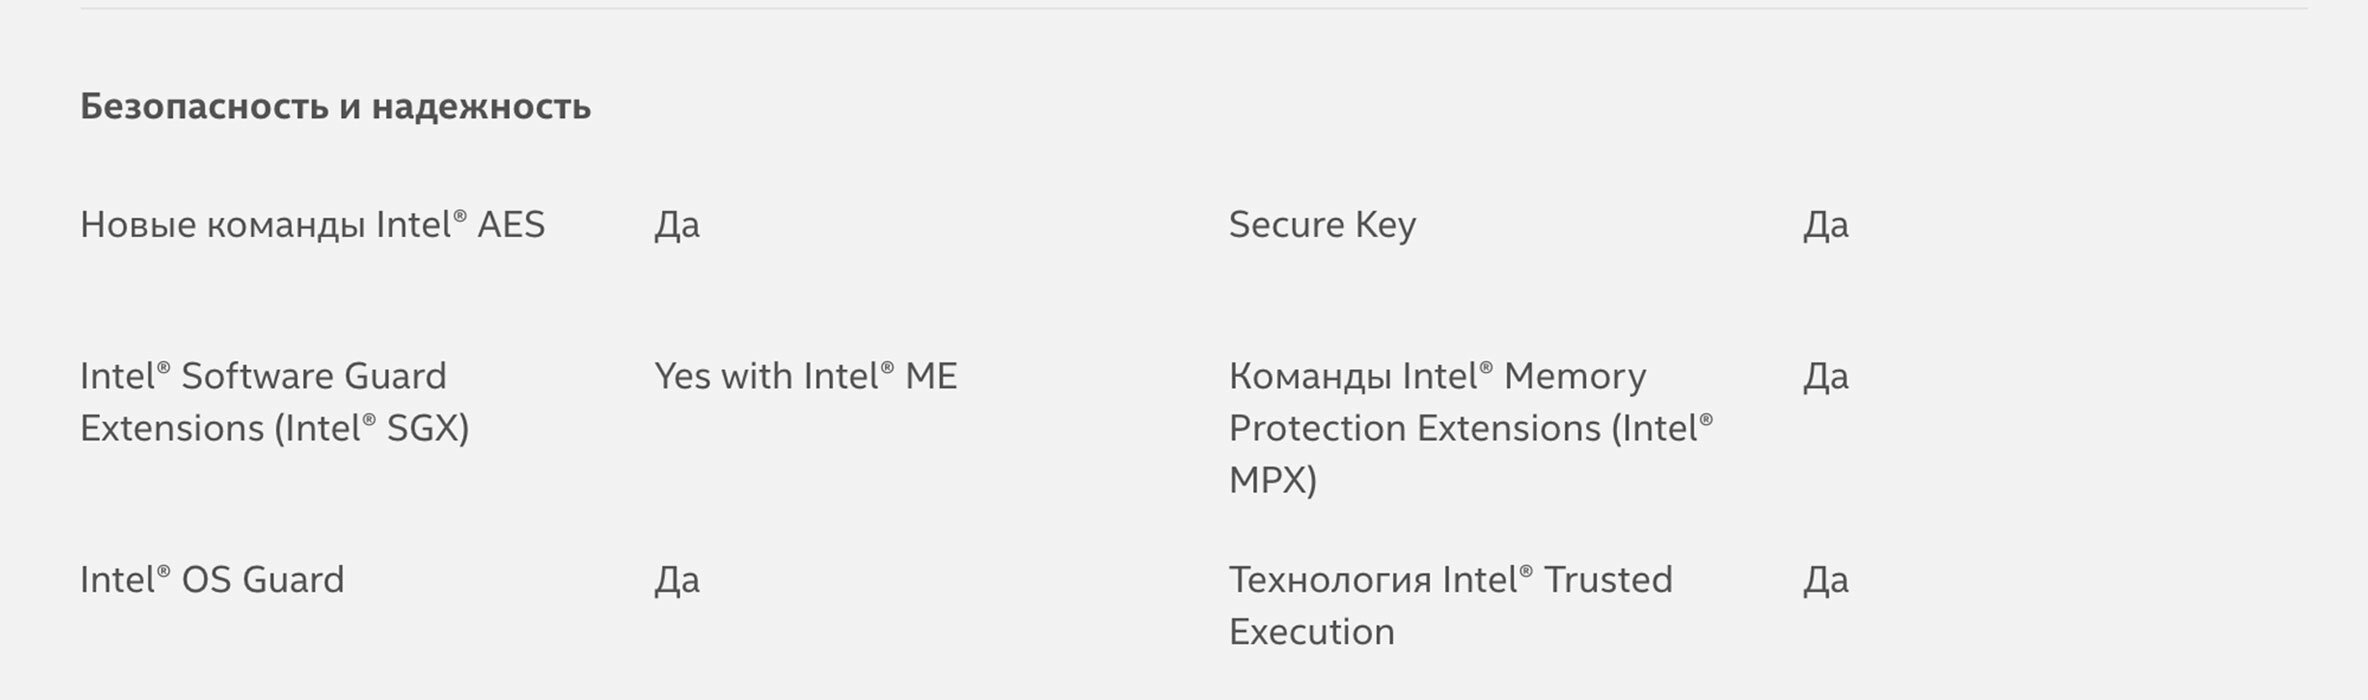Click the "MPX)" abbreviation text
The width and height of the screenshot is (2368, 700).
(1272, 481)
